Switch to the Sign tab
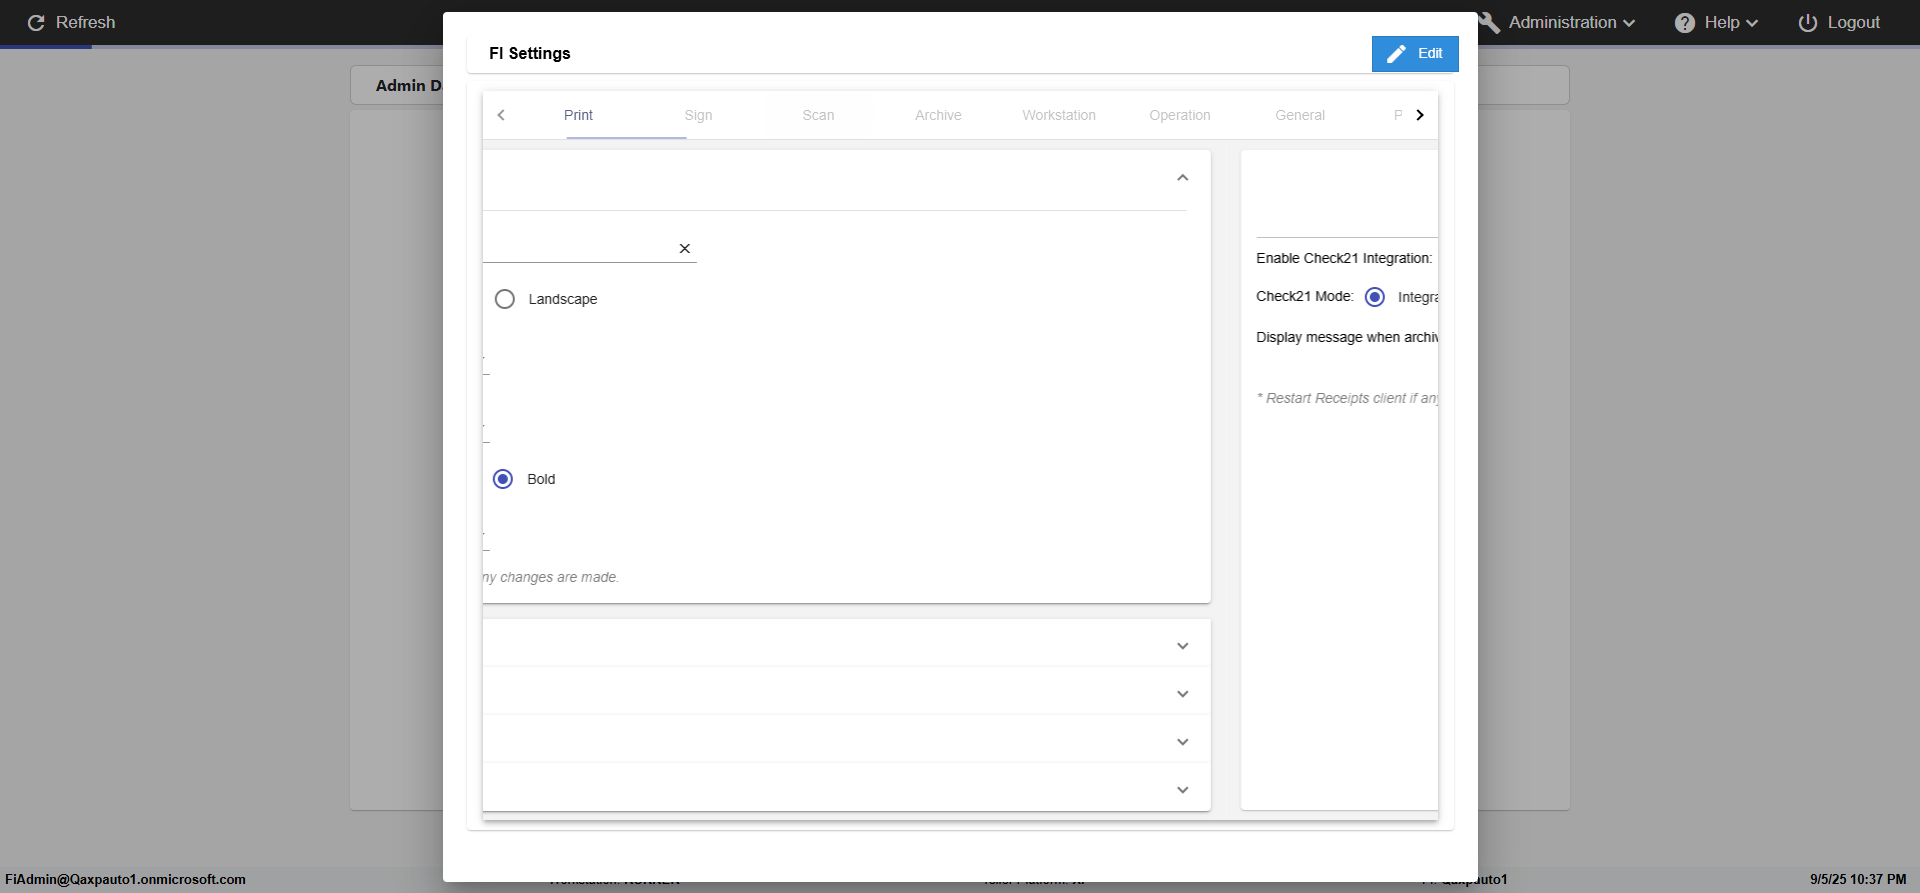Screen dimensions: 1920x893 pyautogui.click(x=698, y=115)
